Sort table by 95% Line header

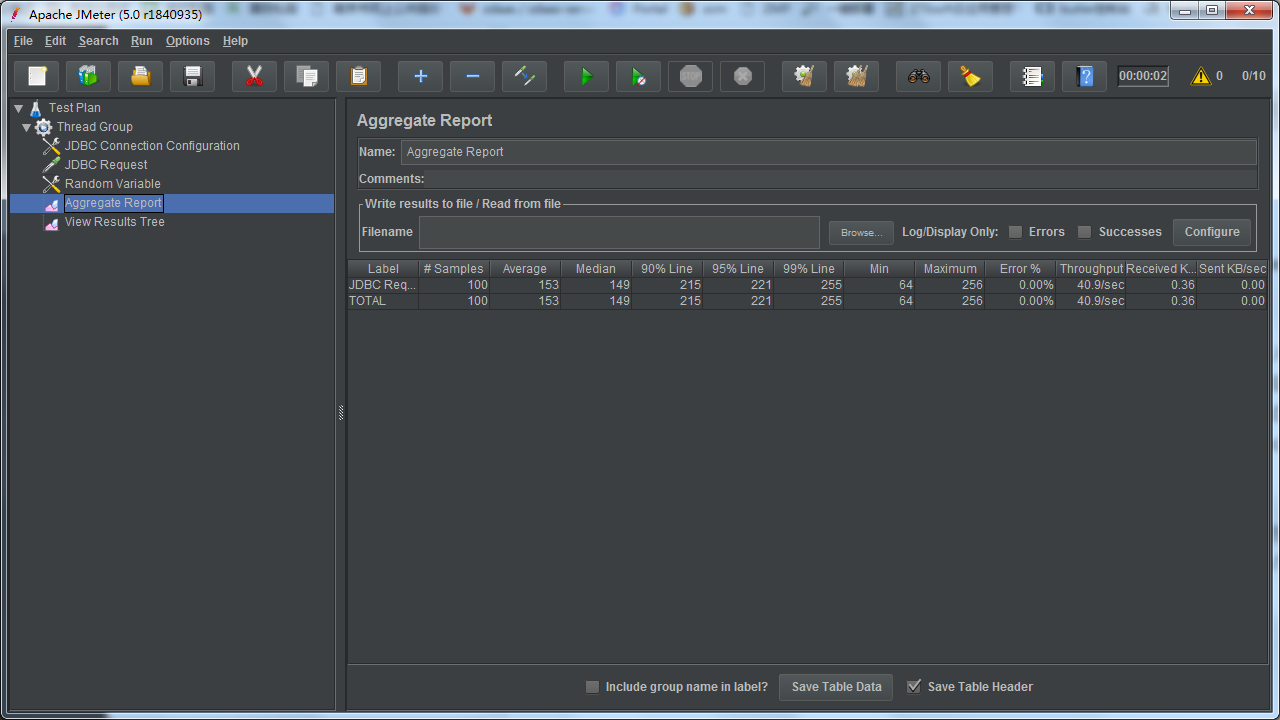[x=738, y=269]
